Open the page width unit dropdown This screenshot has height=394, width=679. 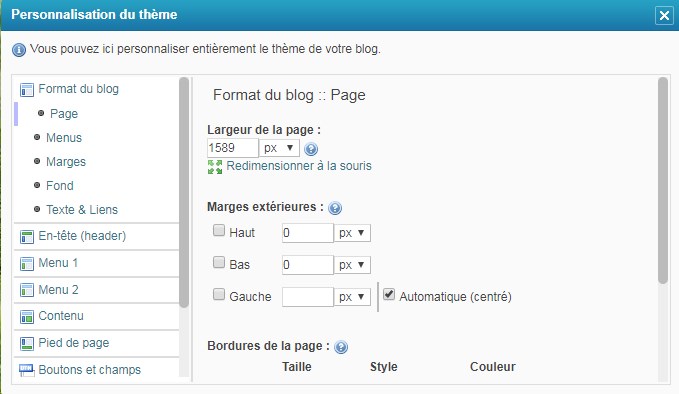point(279,148)
